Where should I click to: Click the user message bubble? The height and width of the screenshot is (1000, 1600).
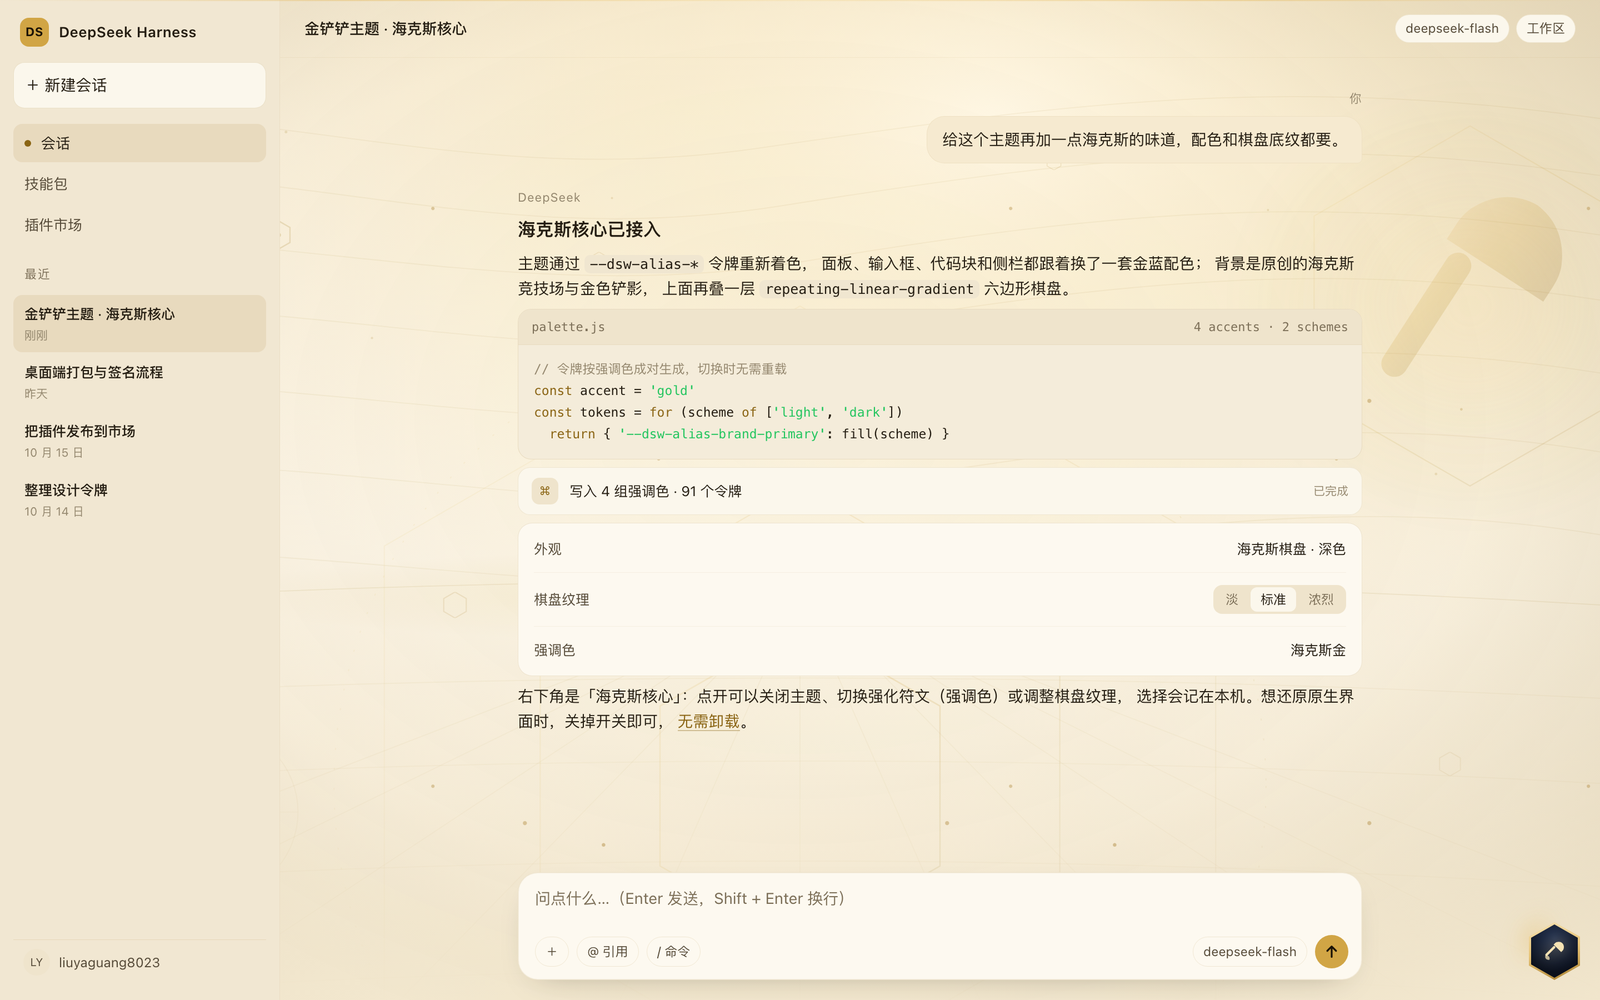(1144, 140)
